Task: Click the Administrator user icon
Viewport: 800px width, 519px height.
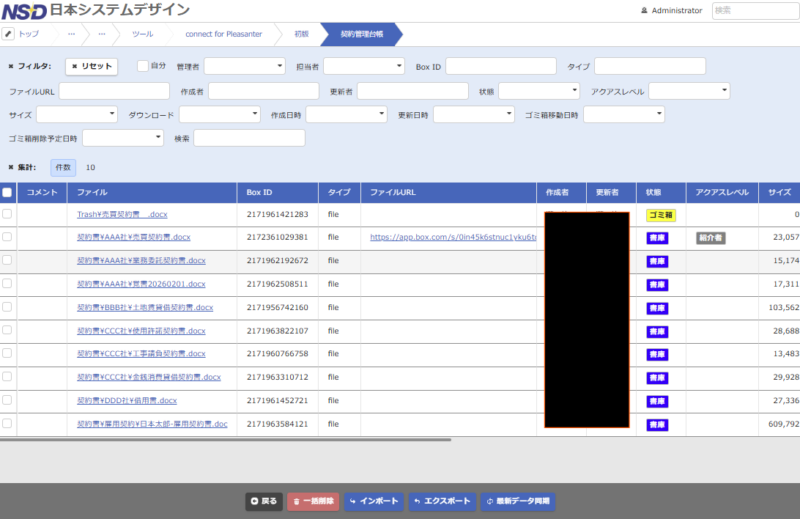Action: (x=643, y=10)
